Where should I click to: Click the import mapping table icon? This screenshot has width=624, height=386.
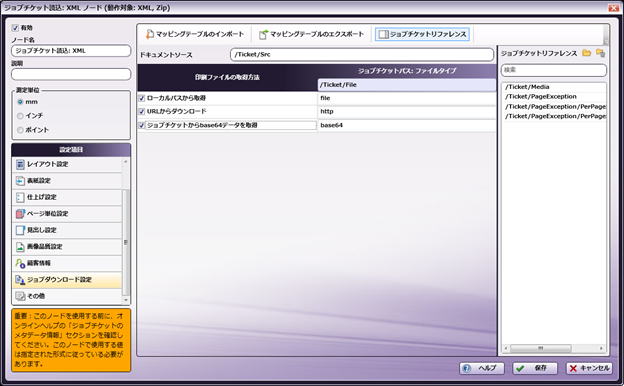click(150, 34)
